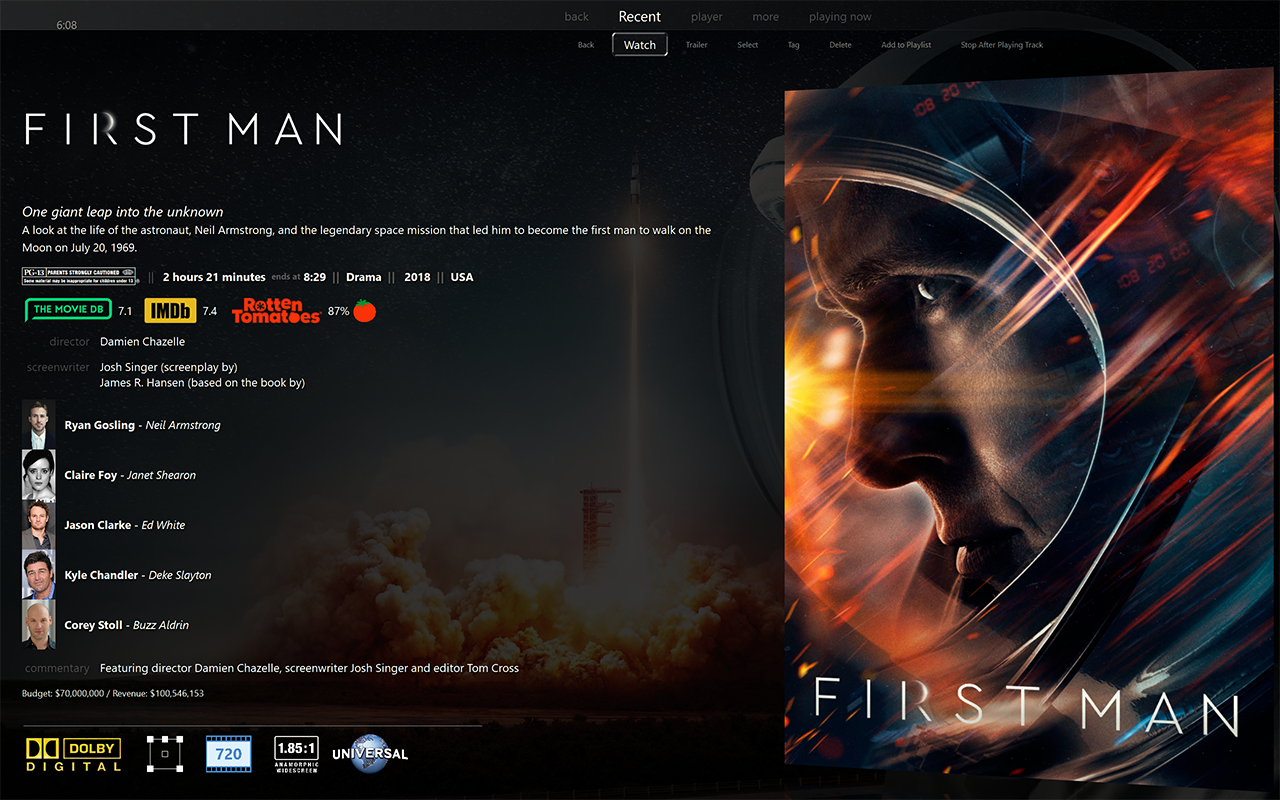1280x800 pixels.
Task: Click Ryan Gosling - Neil Armstrong text
Action: (x=142, y=425)
